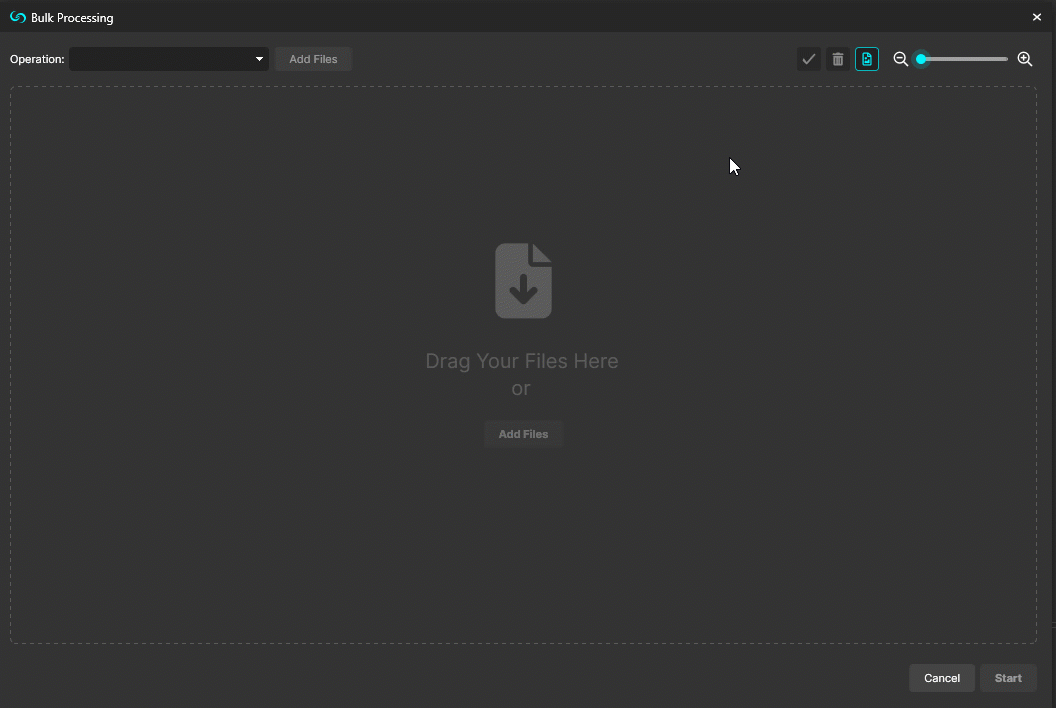Click the Cancel button
Viewport: 1056px width, 708px height.
942,678
